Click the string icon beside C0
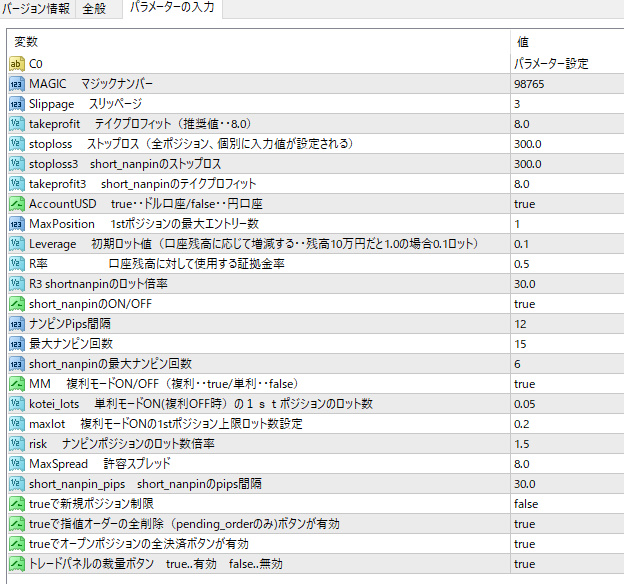The height and width of the screenshot is (584, 624). pyautogui.click(x=17, y=64)
